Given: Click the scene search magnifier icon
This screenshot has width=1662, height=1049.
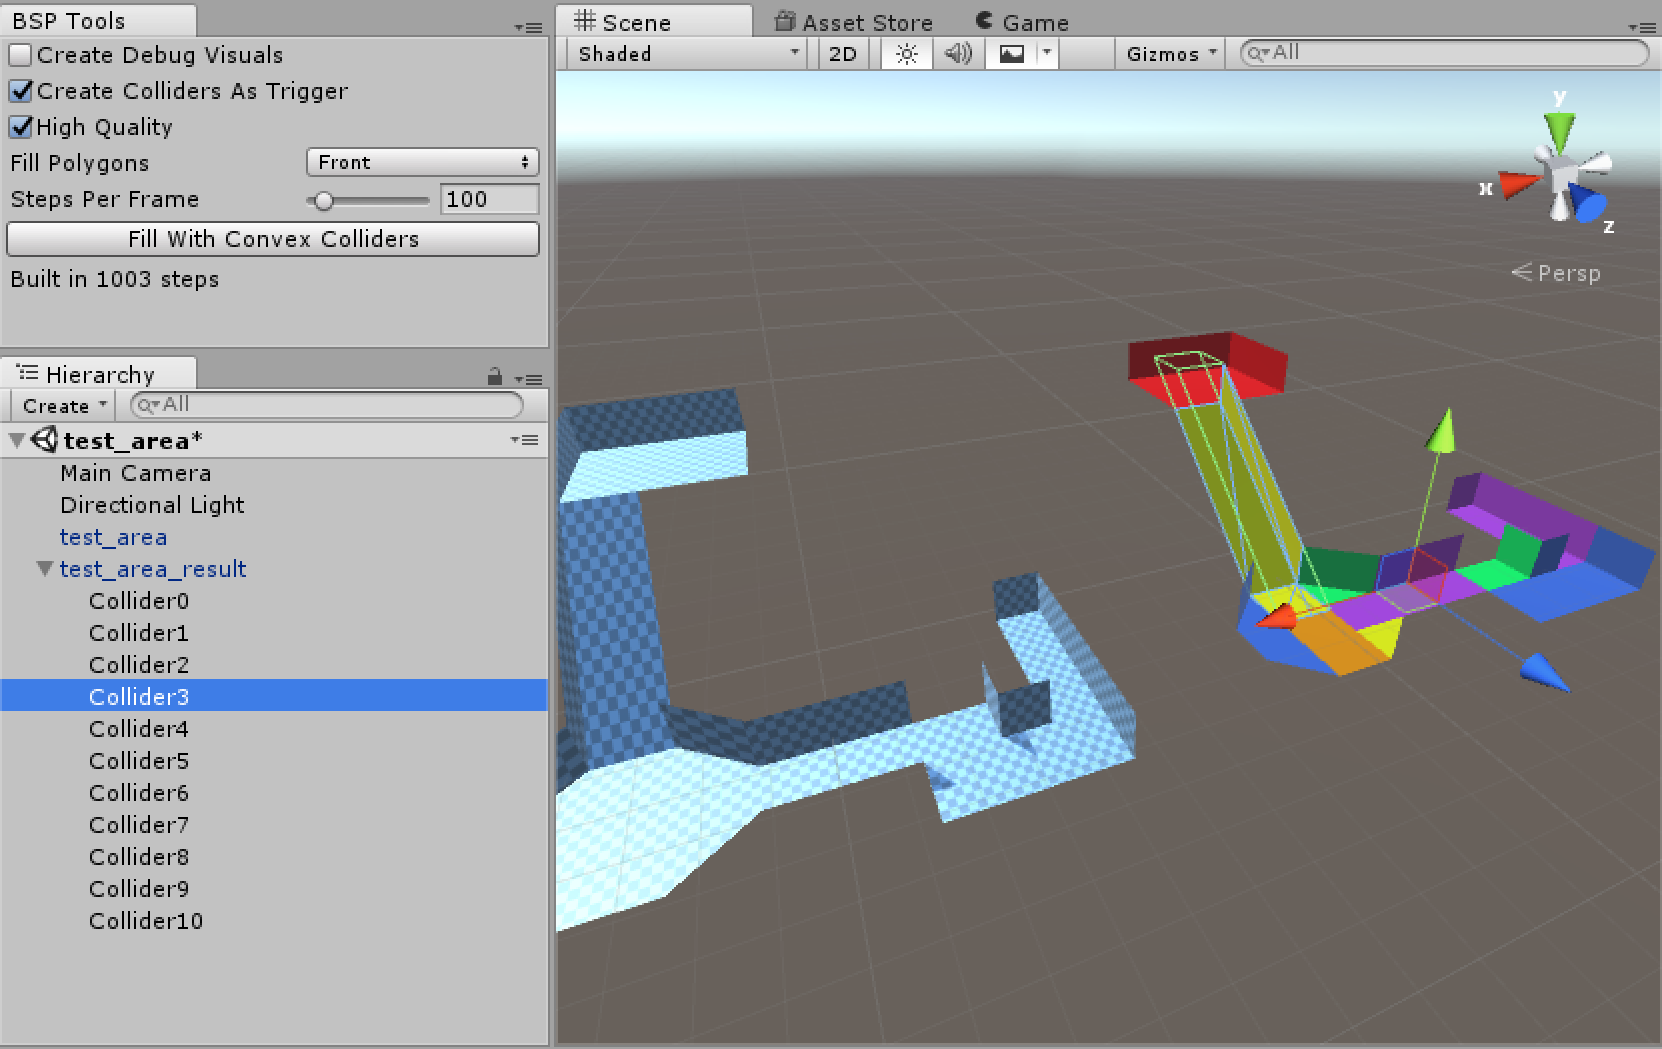Looking at the screenshot, I should 1257,53.
